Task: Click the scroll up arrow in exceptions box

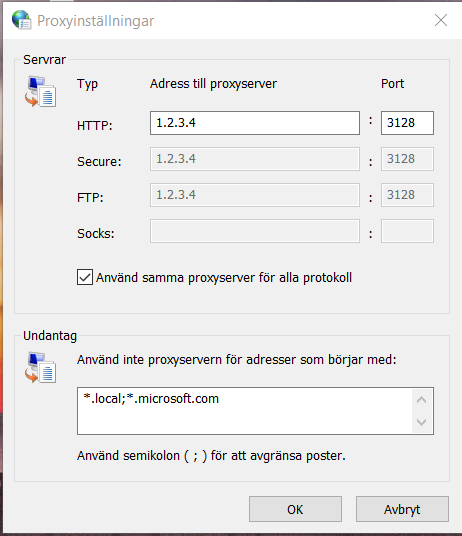Action: click(x=422, y=400)
